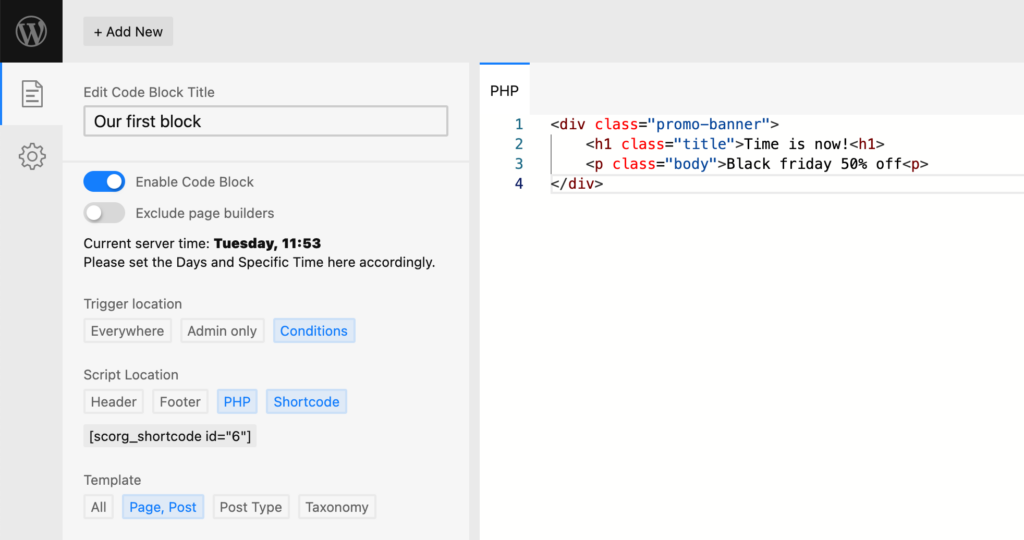The image size is (1024, 540).
Task: Click the Trigger location label
Action: click(133, 304)
